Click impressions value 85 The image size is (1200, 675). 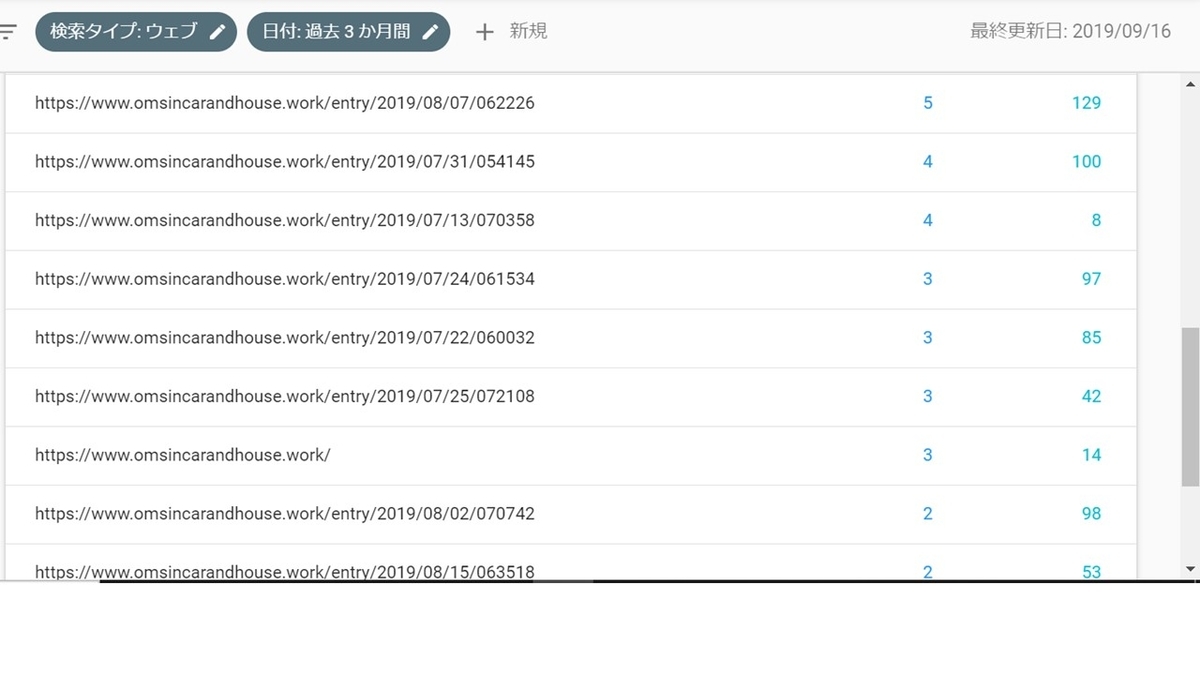click(1091, 338)
